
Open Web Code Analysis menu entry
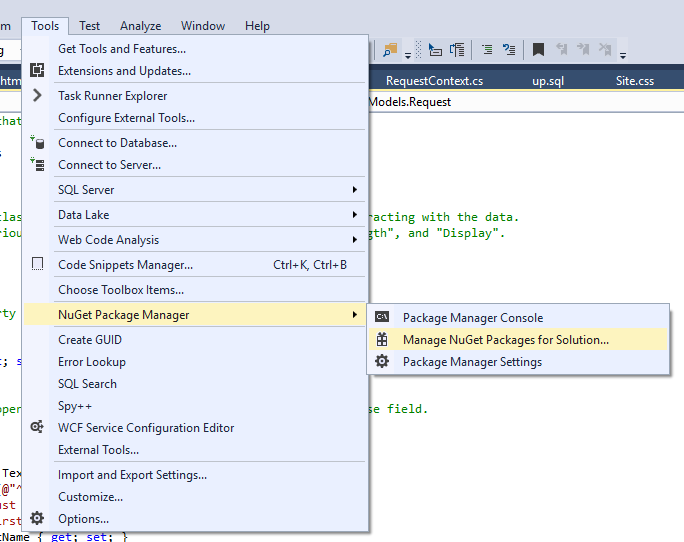195,240
